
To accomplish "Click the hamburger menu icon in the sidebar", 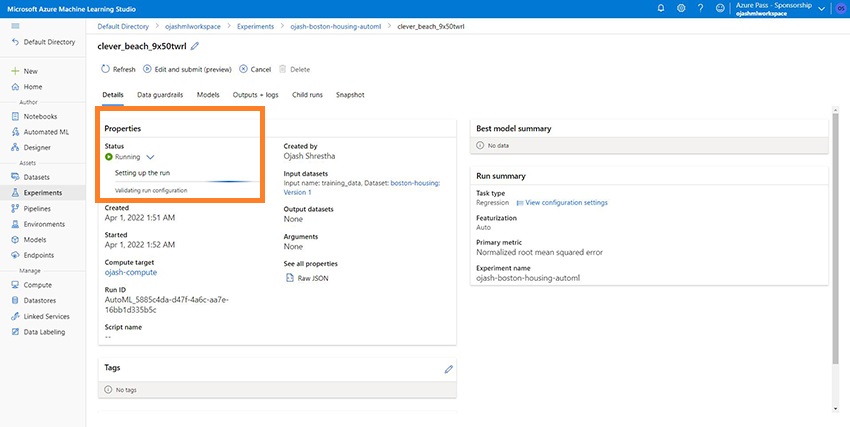I will point(15,25).
